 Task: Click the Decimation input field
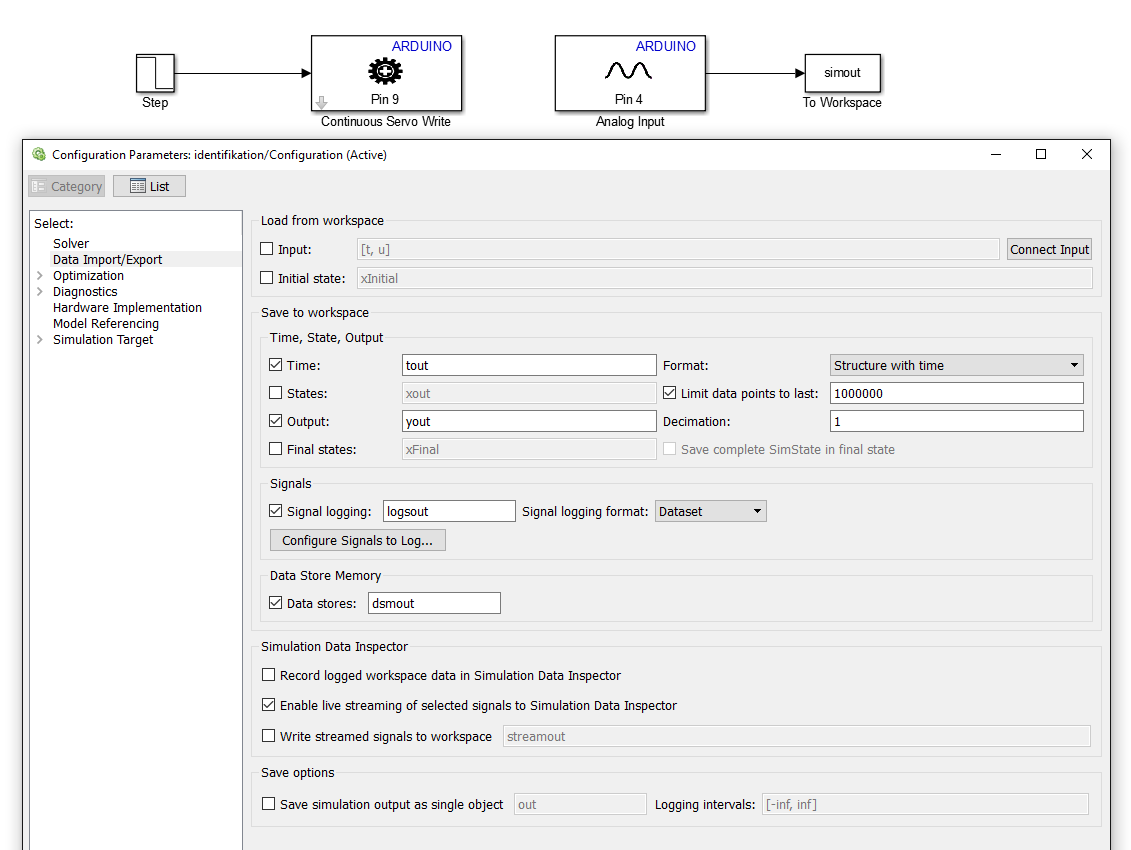pyautogui.click(x=956, y=422)
